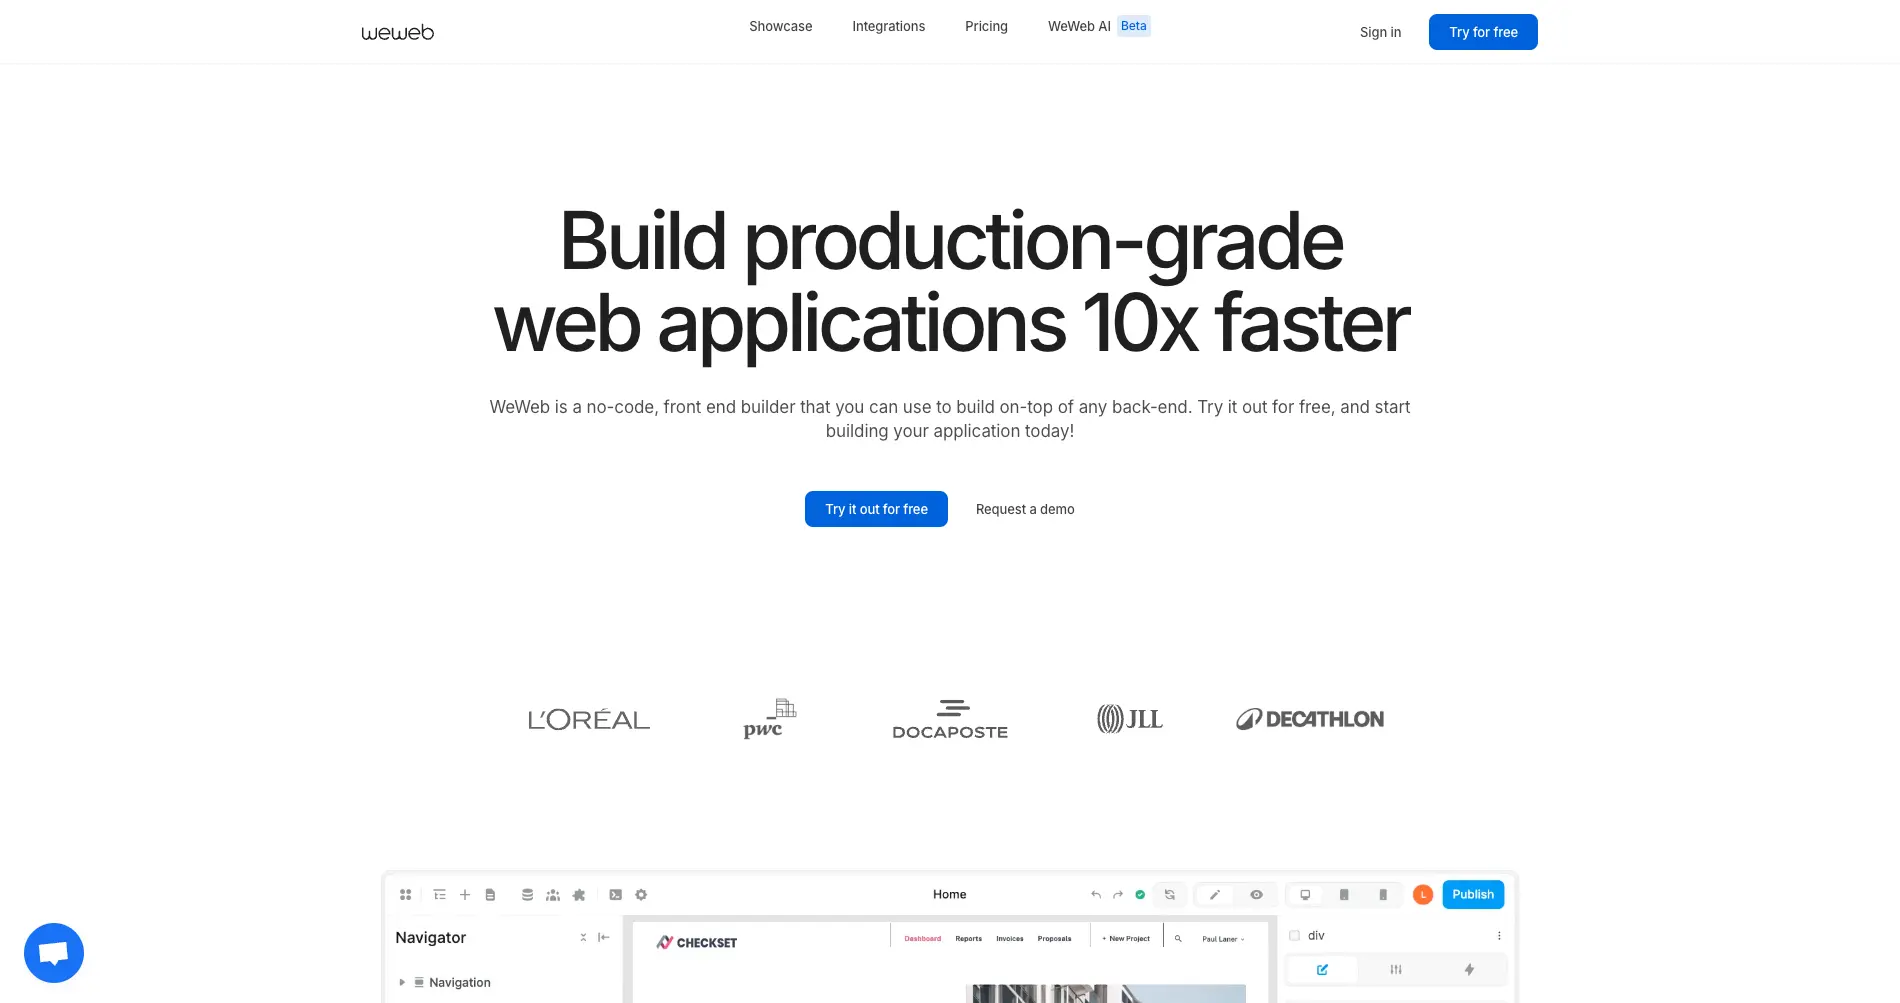Click New Project in Checkset preview
The width and height of the screenshot is (1900, 1003).
pyautogui.click(x=1126, y=939)
